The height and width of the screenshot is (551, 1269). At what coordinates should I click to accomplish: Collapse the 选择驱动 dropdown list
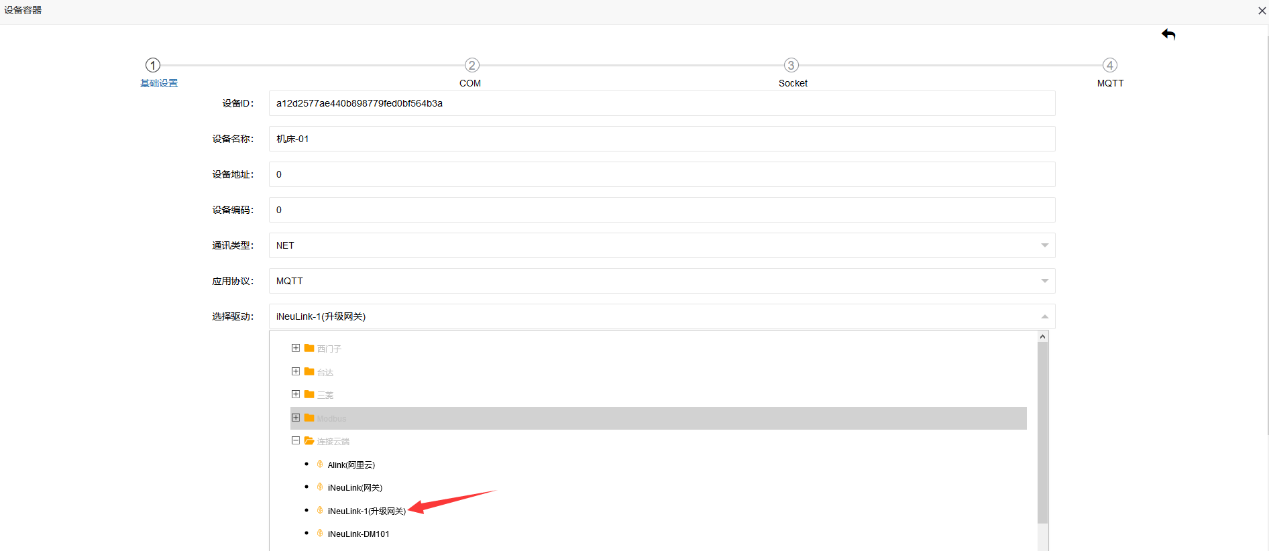[x=1044, y=317]
